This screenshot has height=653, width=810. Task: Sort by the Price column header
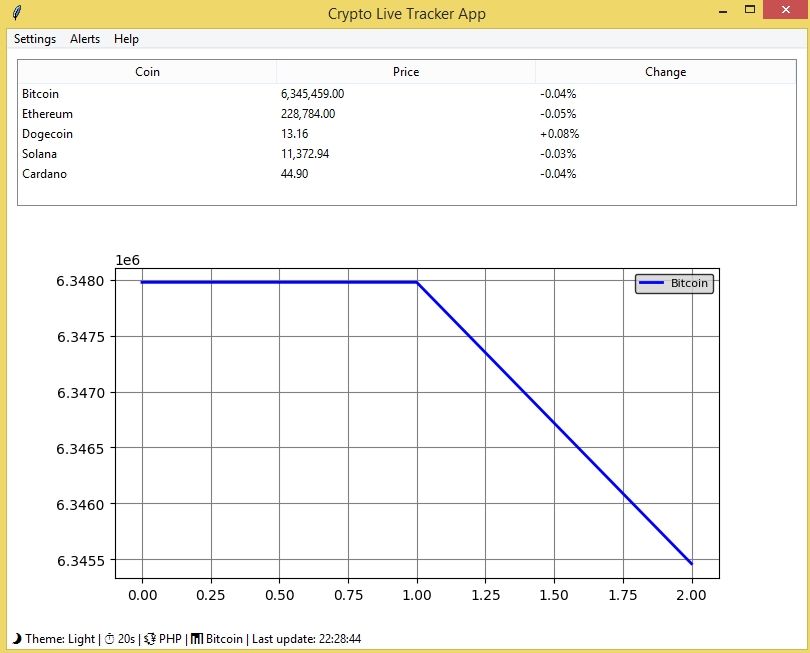tap(406, 72)
